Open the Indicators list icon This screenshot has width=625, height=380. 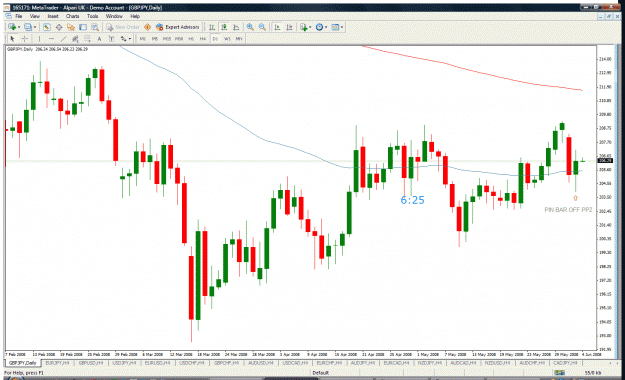pos(304,27)
